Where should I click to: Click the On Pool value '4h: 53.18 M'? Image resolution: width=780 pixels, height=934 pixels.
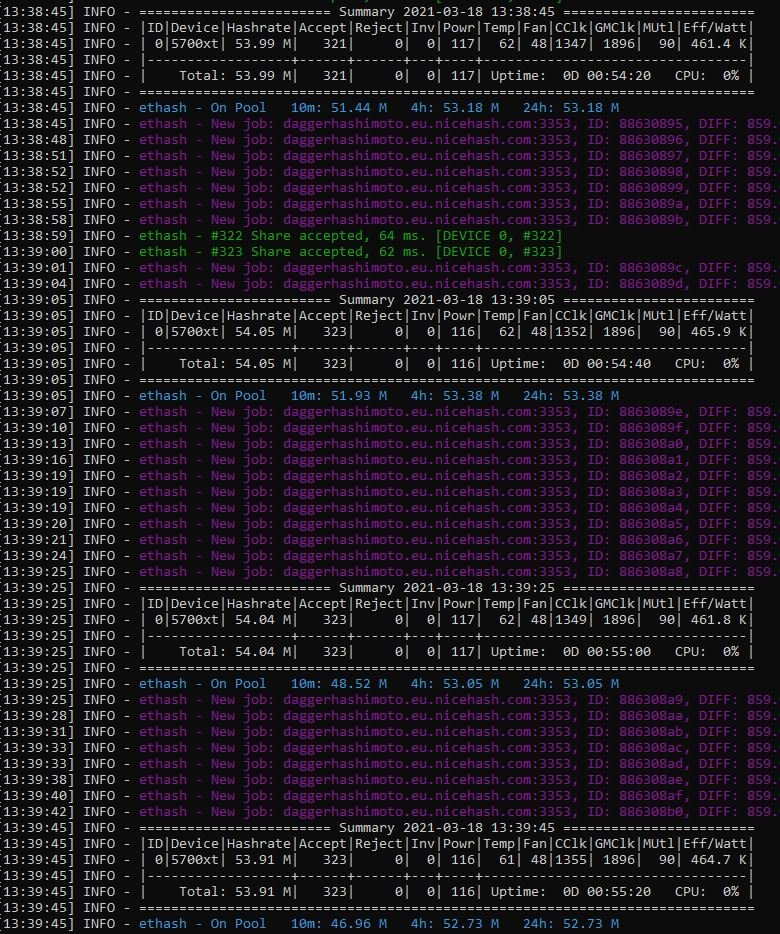(455, 108)
